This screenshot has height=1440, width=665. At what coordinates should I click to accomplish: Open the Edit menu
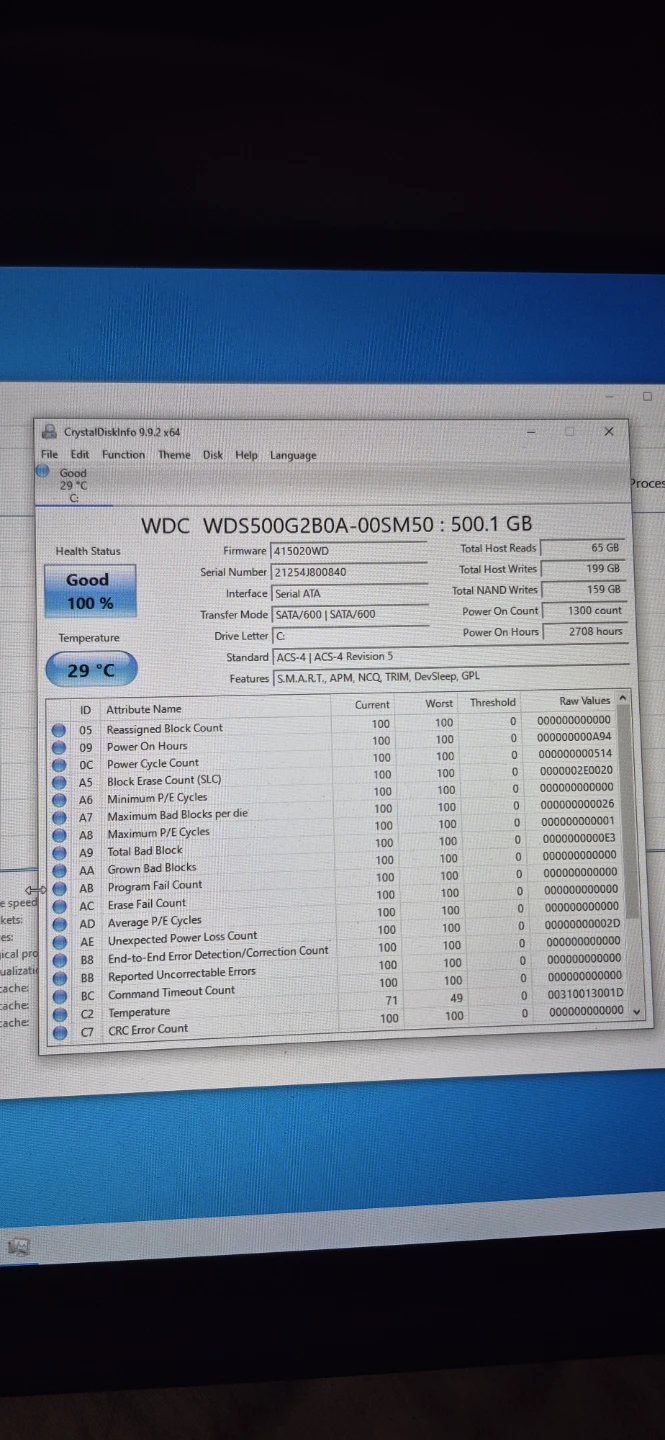coord(80,454)
